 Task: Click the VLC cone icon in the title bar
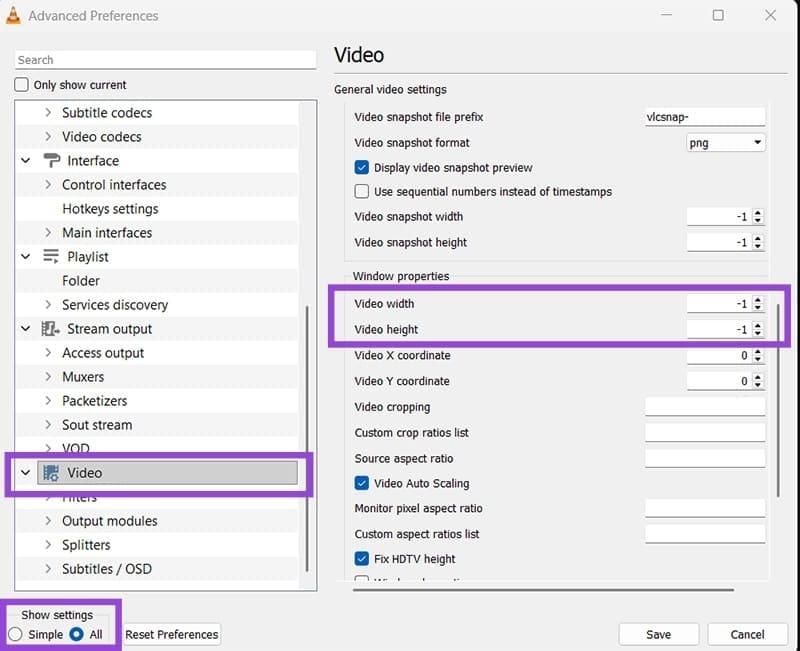coord(14,15)
